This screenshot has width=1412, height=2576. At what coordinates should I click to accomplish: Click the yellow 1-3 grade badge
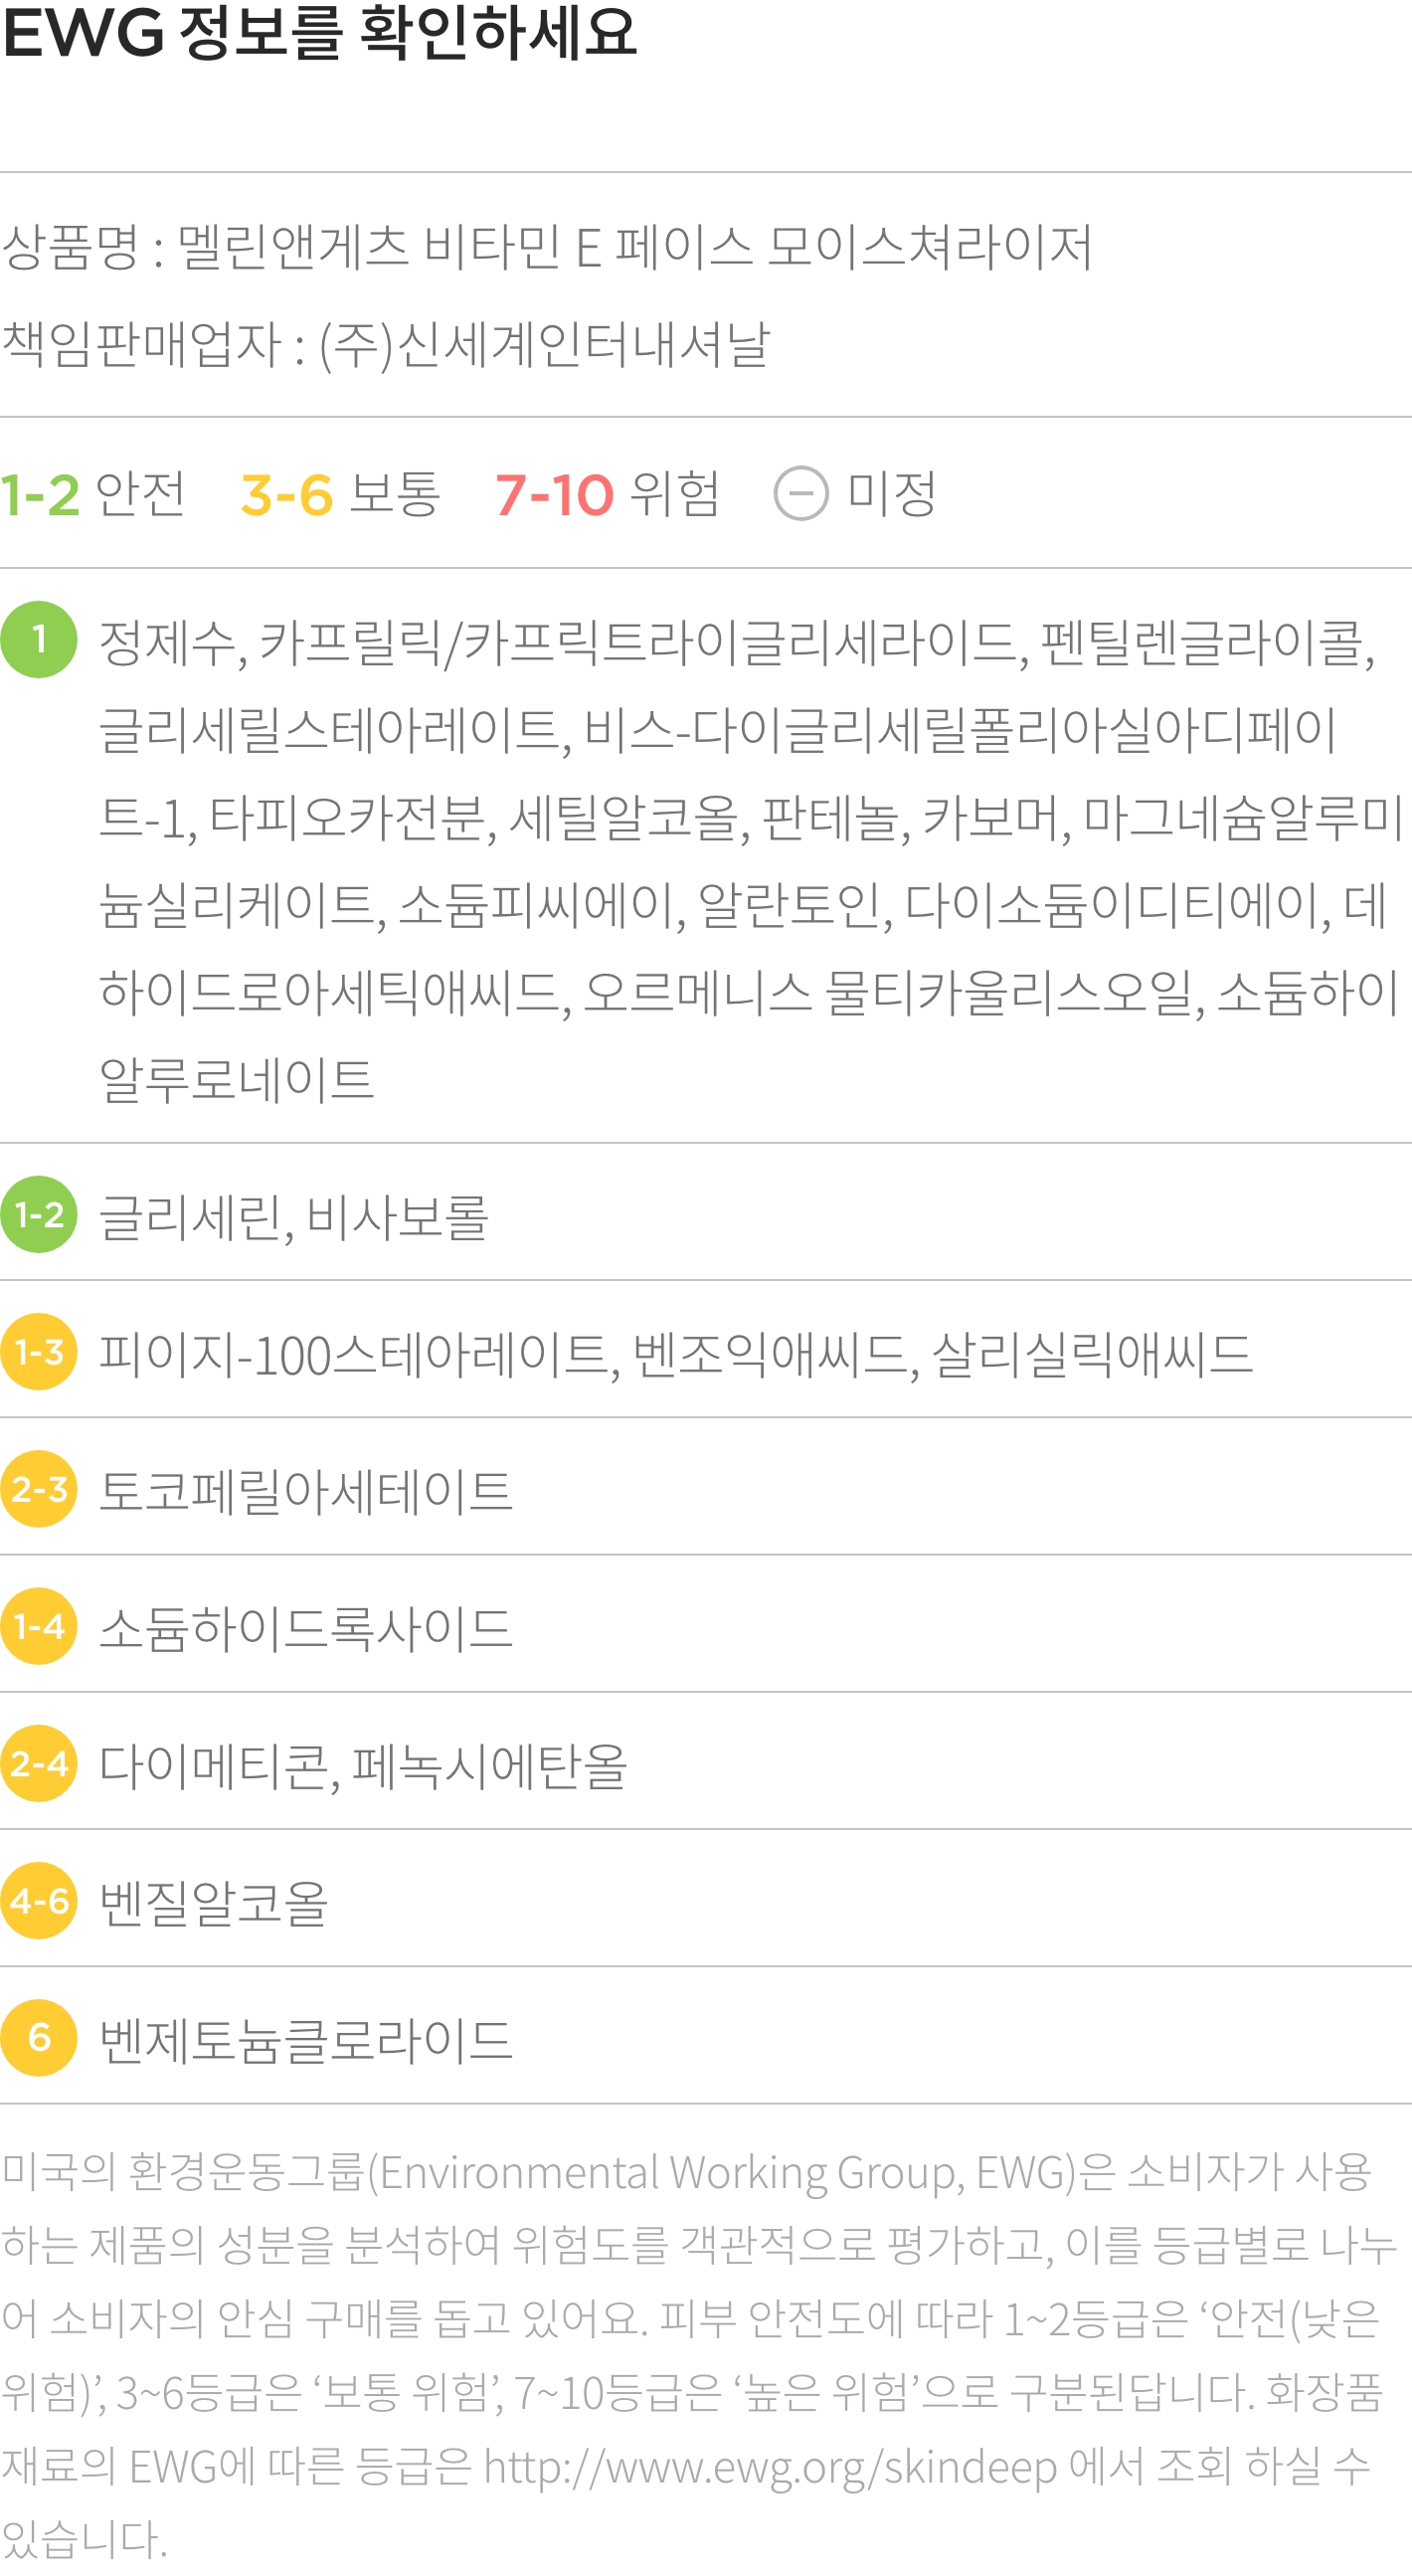click(x=39, y=1351)
